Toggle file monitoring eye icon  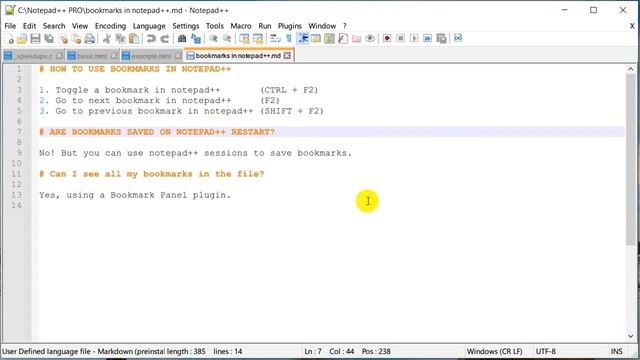(370, 39)
